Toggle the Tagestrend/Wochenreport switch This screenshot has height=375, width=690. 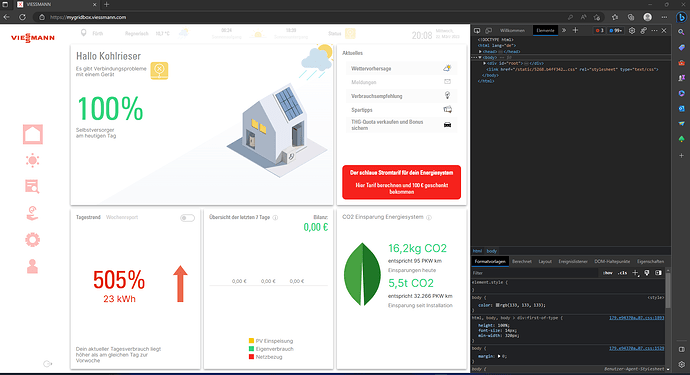187,218
